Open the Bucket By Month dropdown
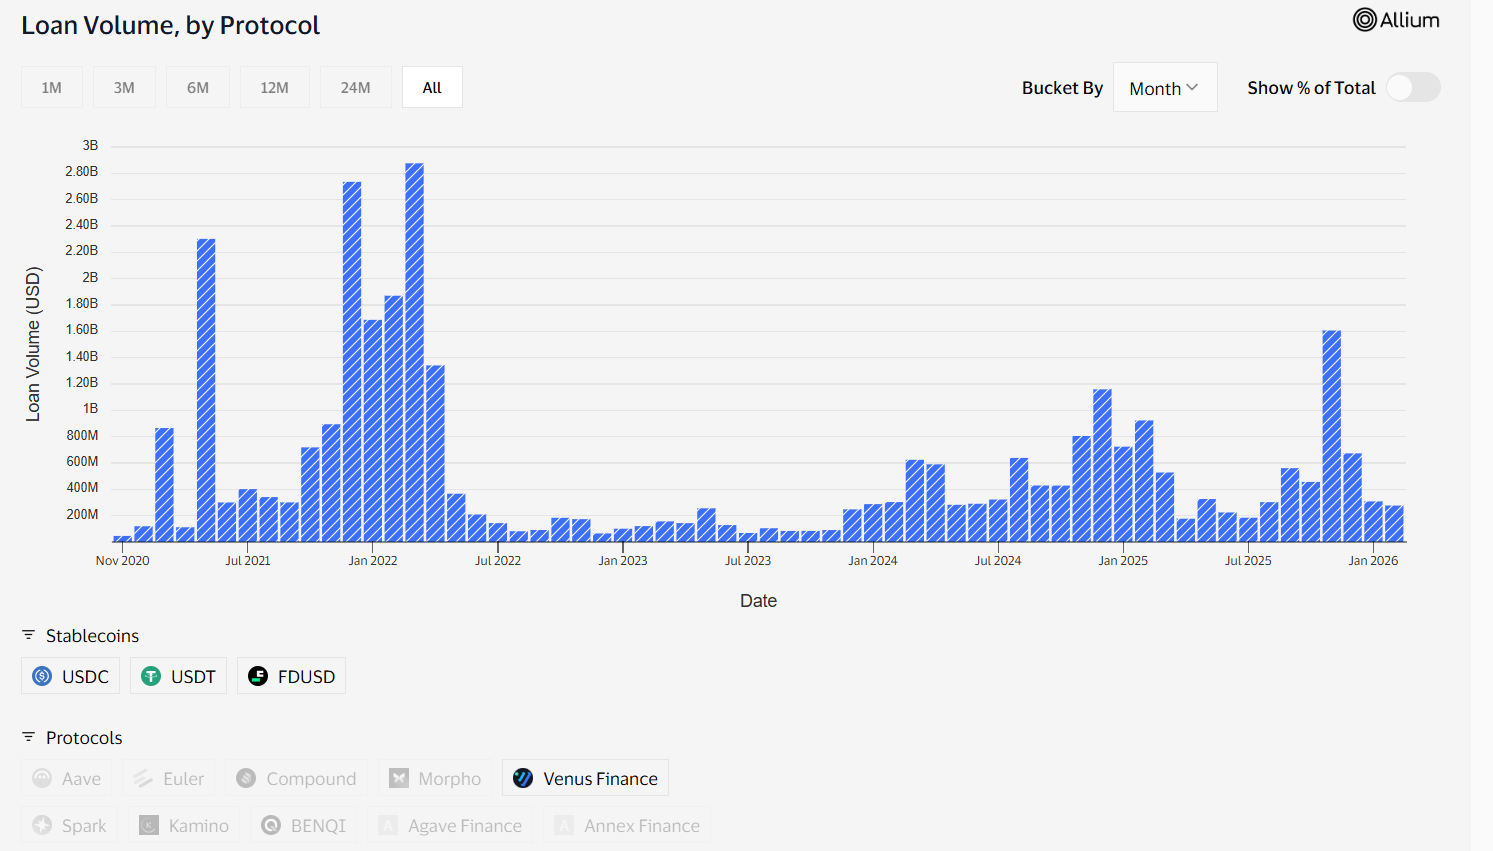1493x851 pixels. tap(1164, 87)
